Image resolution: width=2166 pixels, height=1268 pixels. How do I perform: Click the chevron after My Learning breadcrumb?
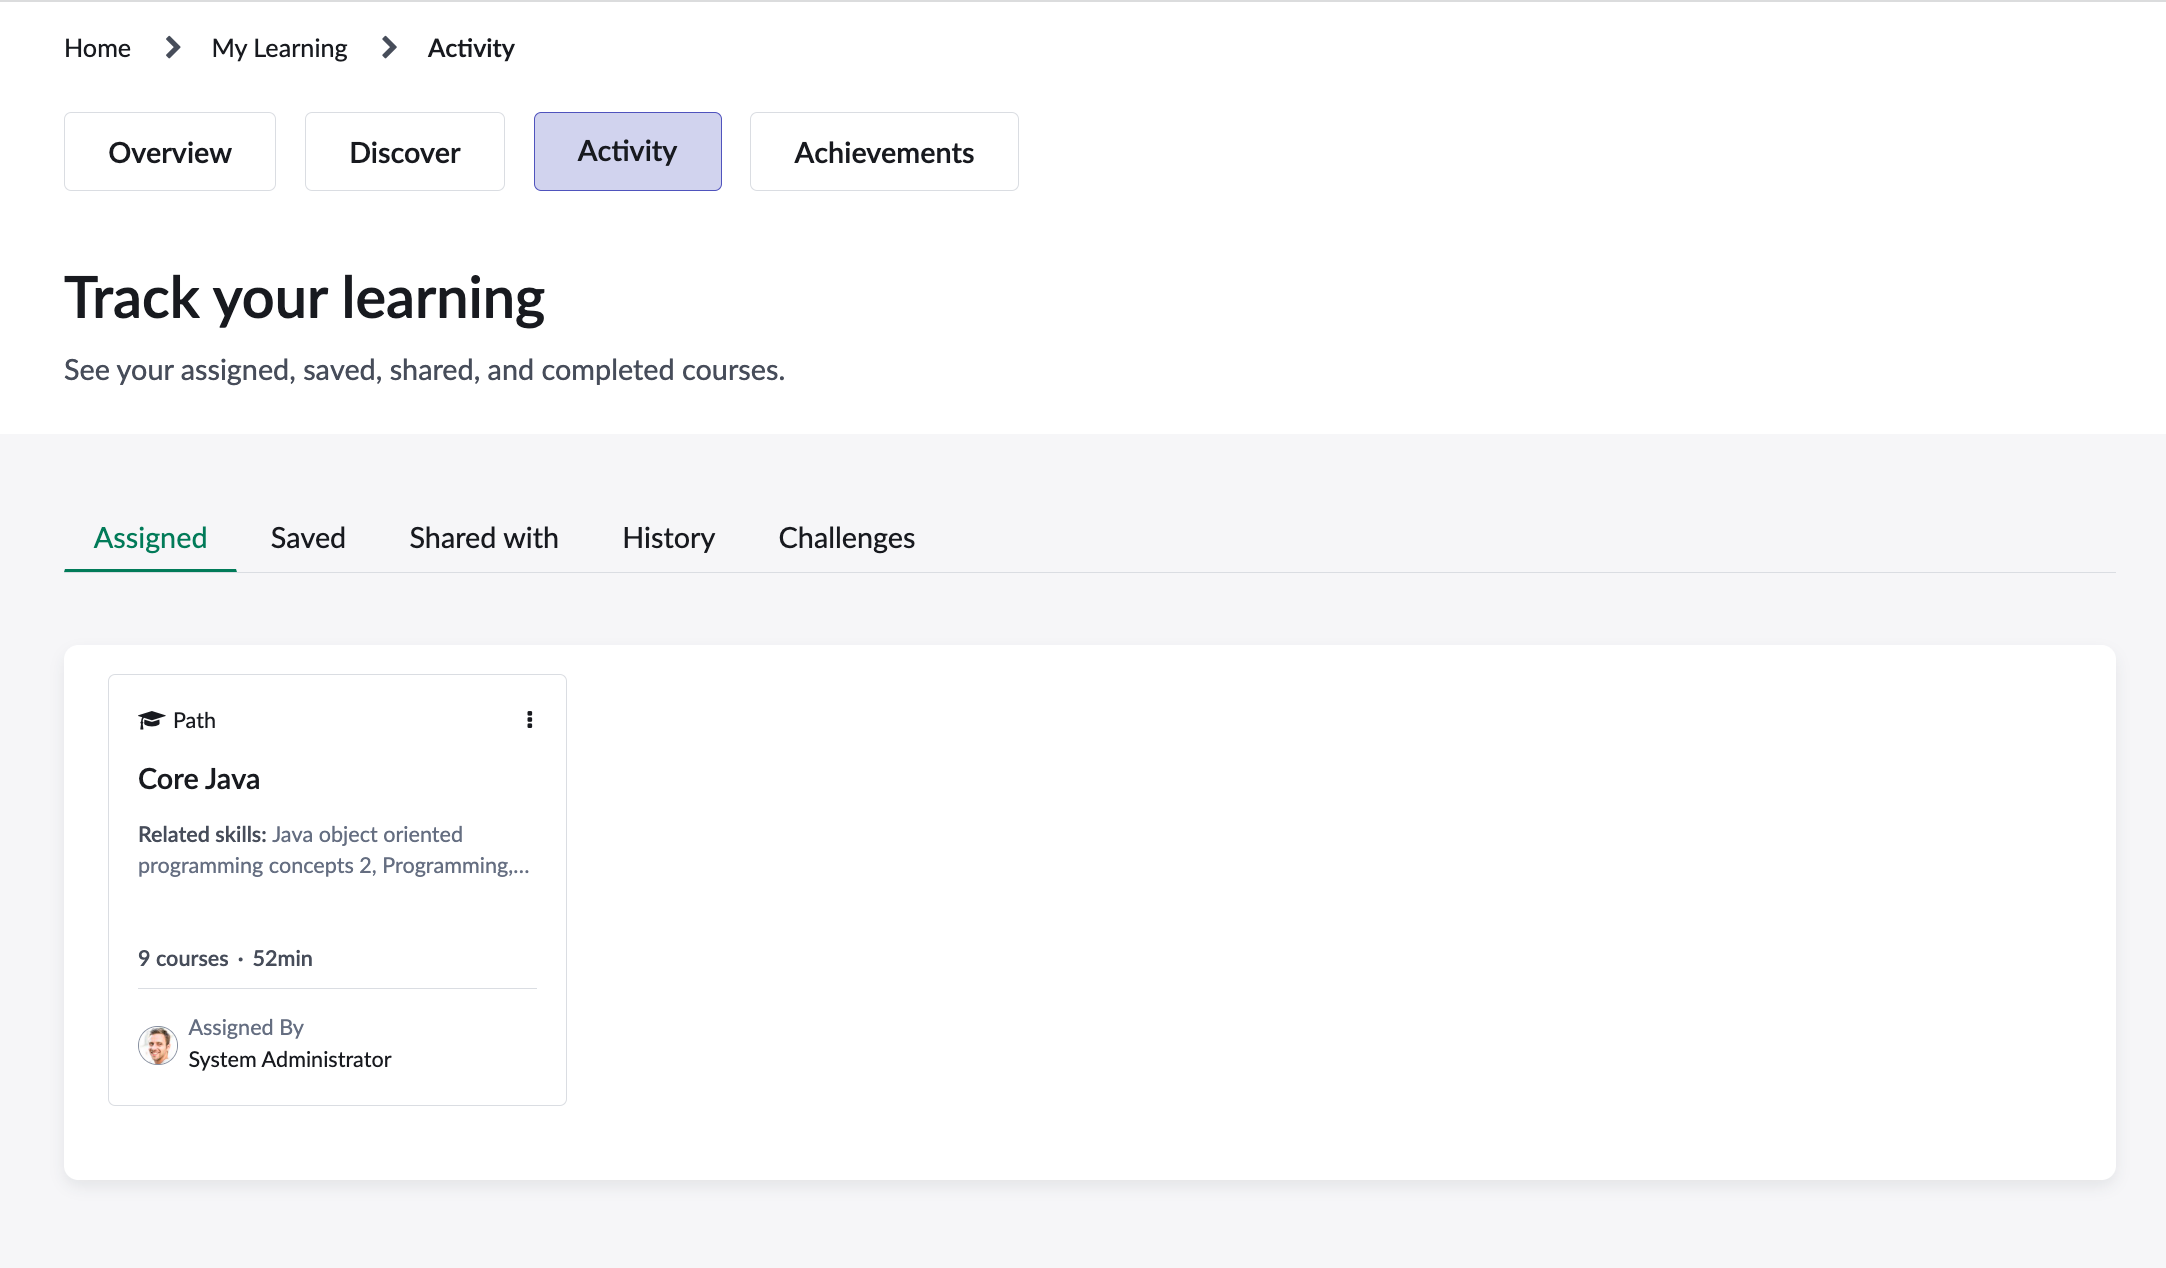(390, 47)
